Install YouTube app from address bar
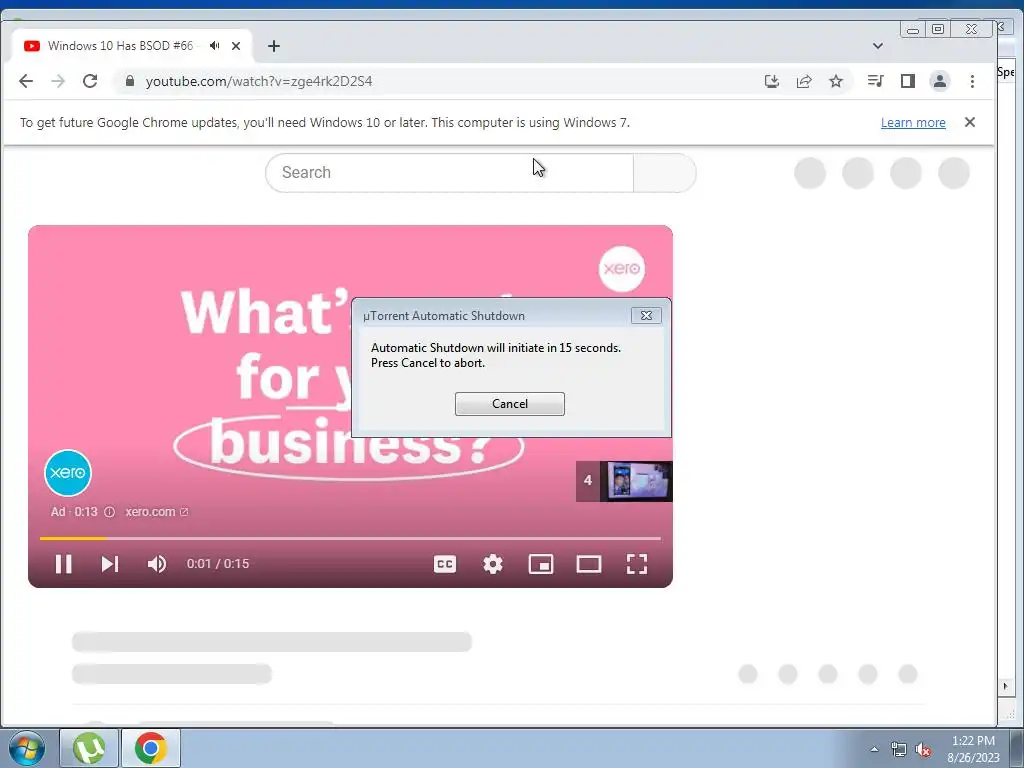 click(x=772, y=81)
